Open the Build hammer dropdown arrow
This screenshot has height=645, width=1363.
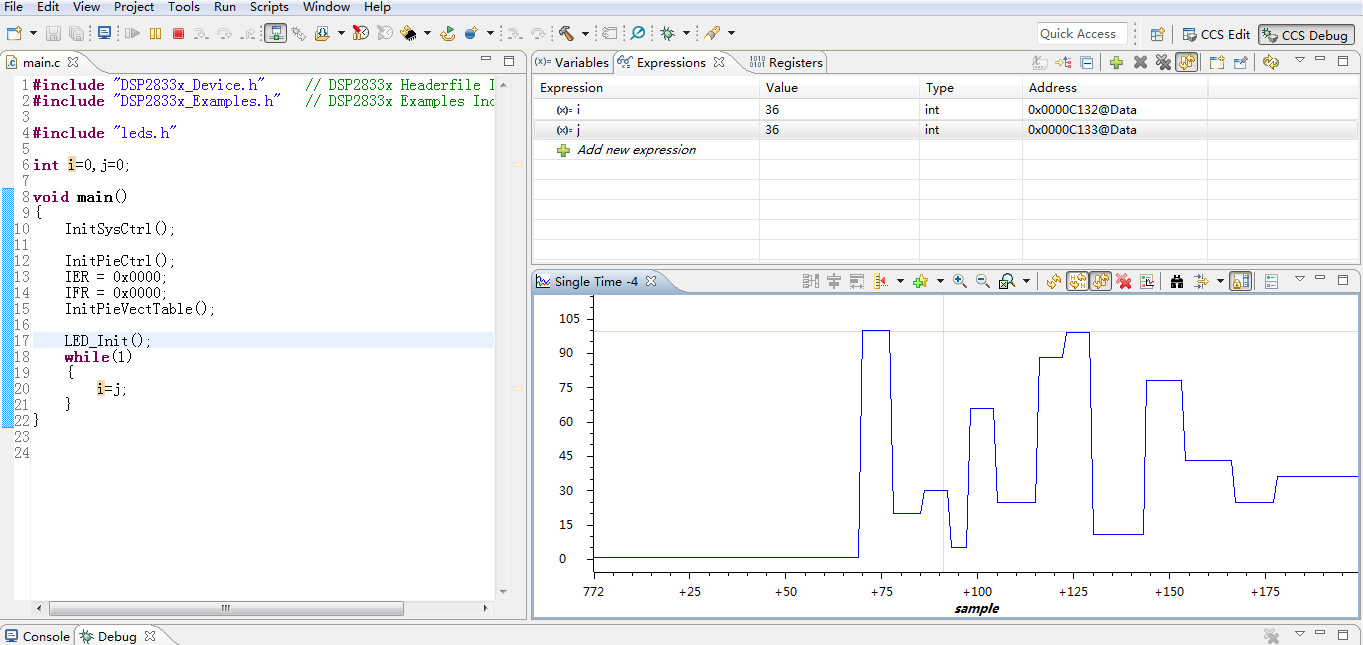(585, 33)
